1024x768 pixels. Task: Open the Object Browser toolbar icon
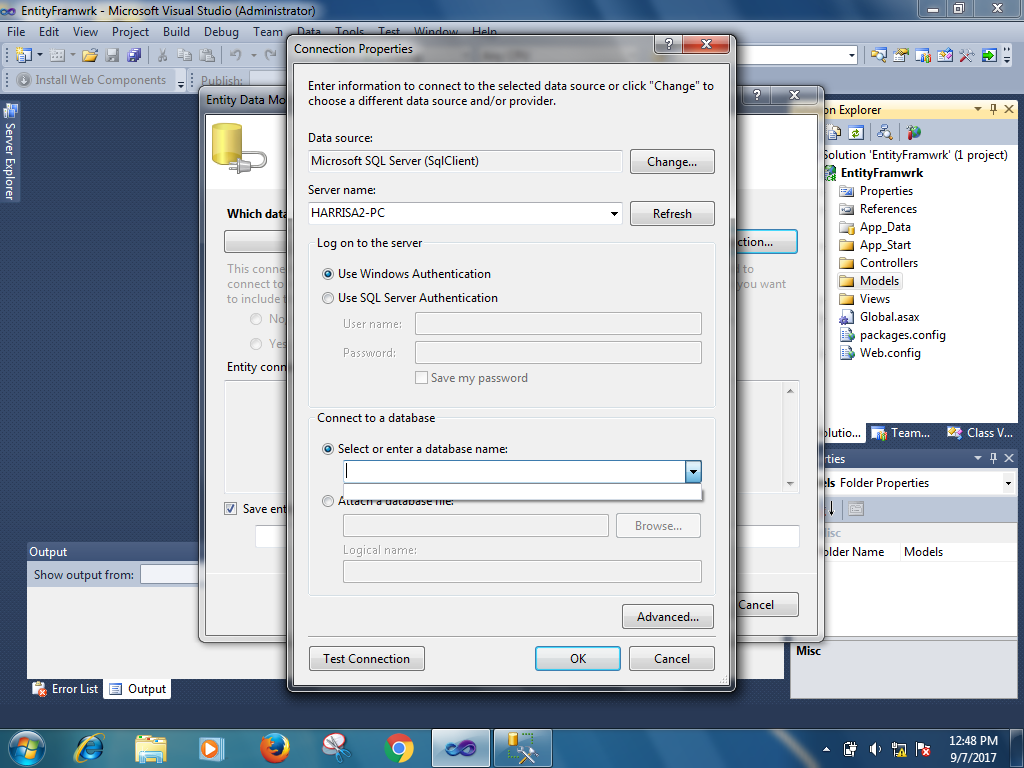945,55
